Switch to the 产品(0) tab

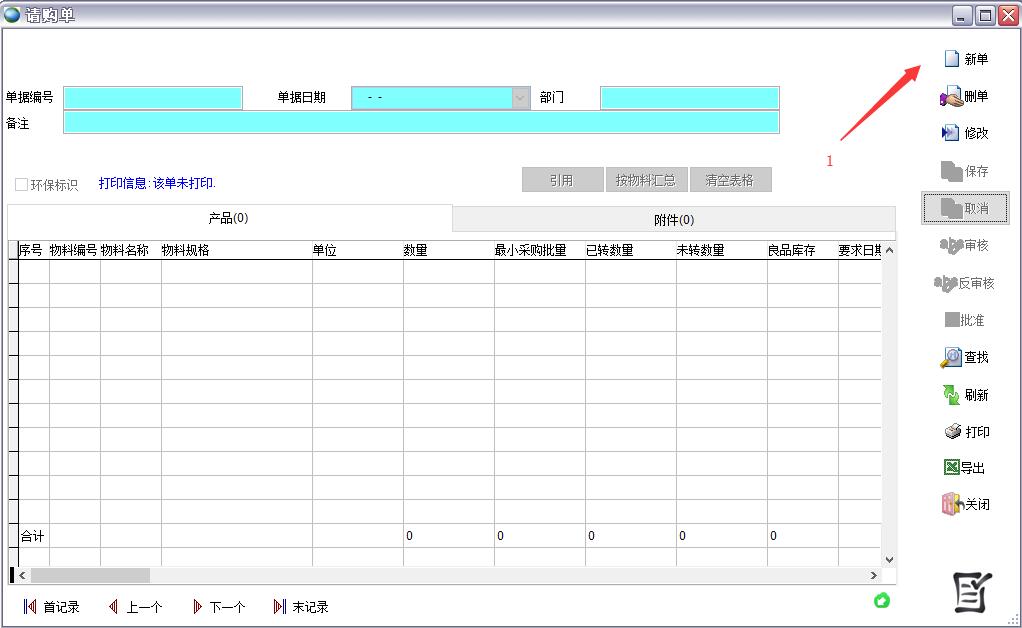(229, 218)
